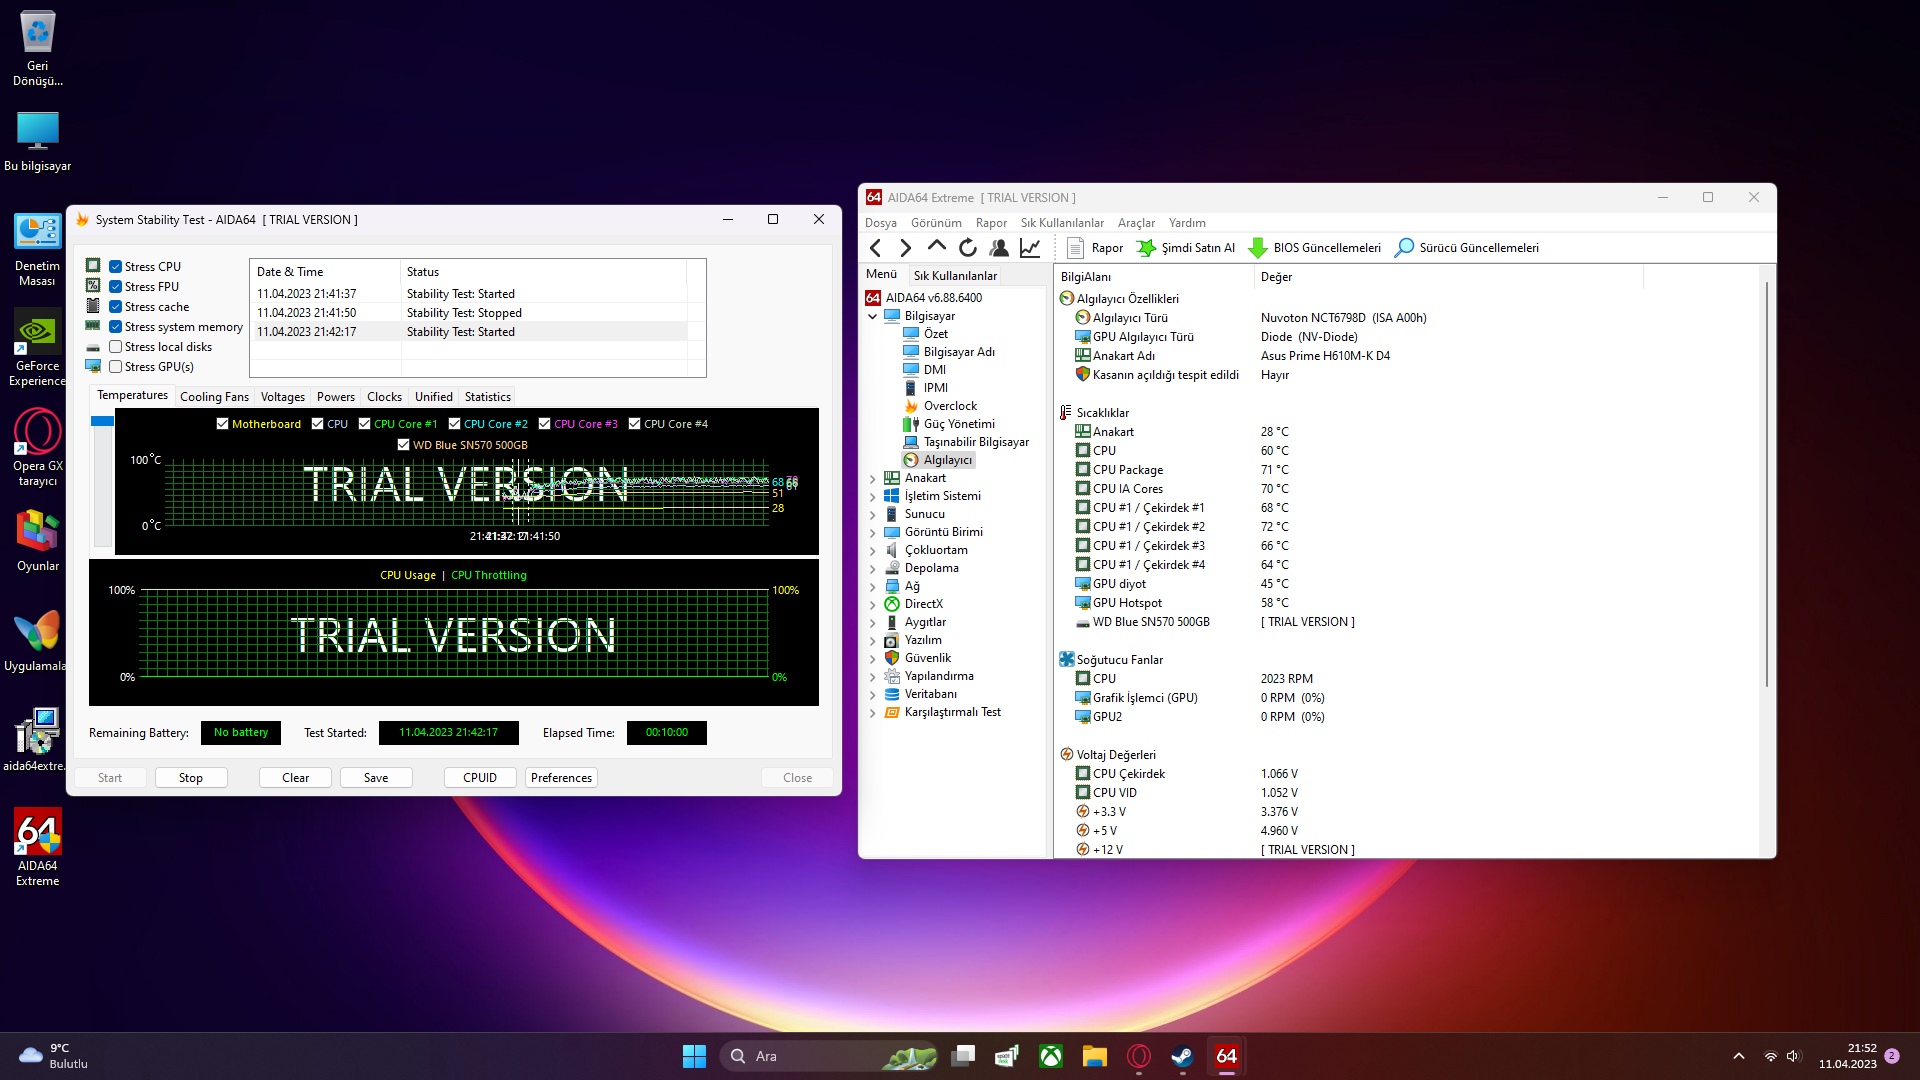Expand İşletim Sistemi tree node
The image size is (1920, 1080).
872,497
